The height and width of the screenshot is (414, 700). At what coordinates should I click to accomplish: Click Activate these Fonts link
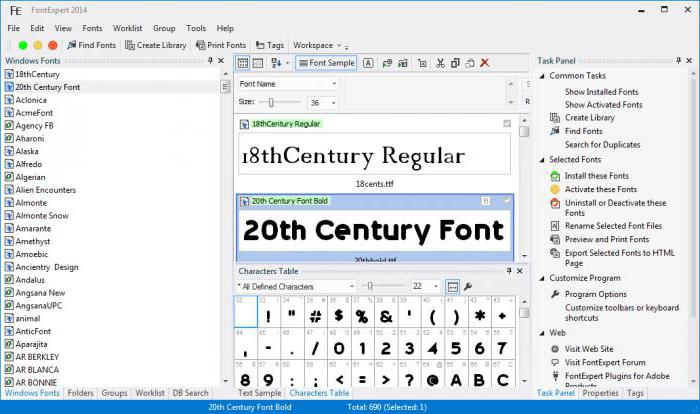601,189
